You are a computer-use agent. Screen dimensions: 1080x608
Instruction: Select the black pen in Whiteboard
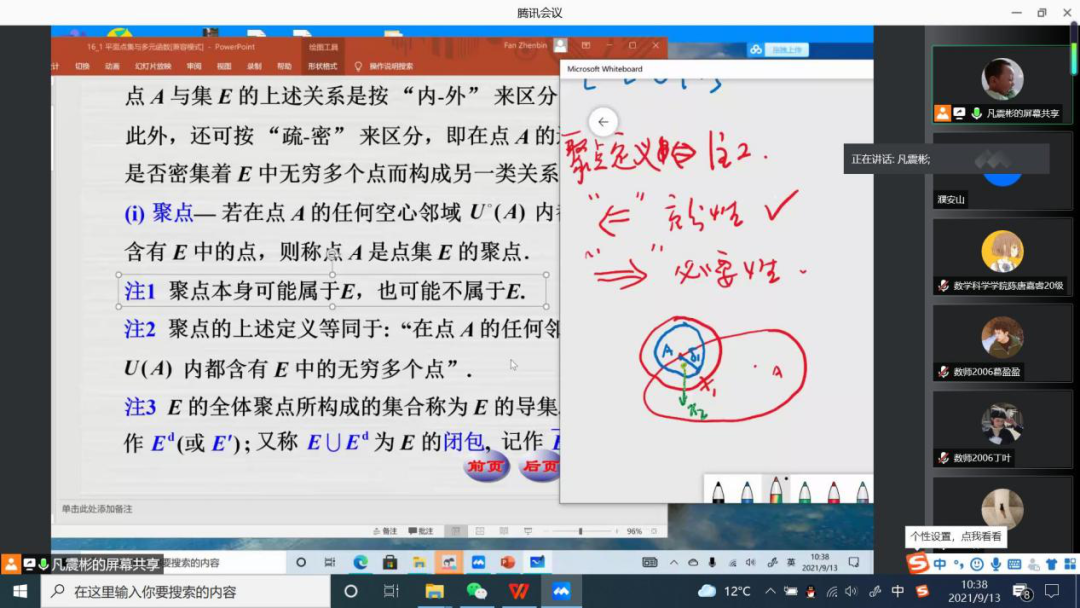point(718,491)
